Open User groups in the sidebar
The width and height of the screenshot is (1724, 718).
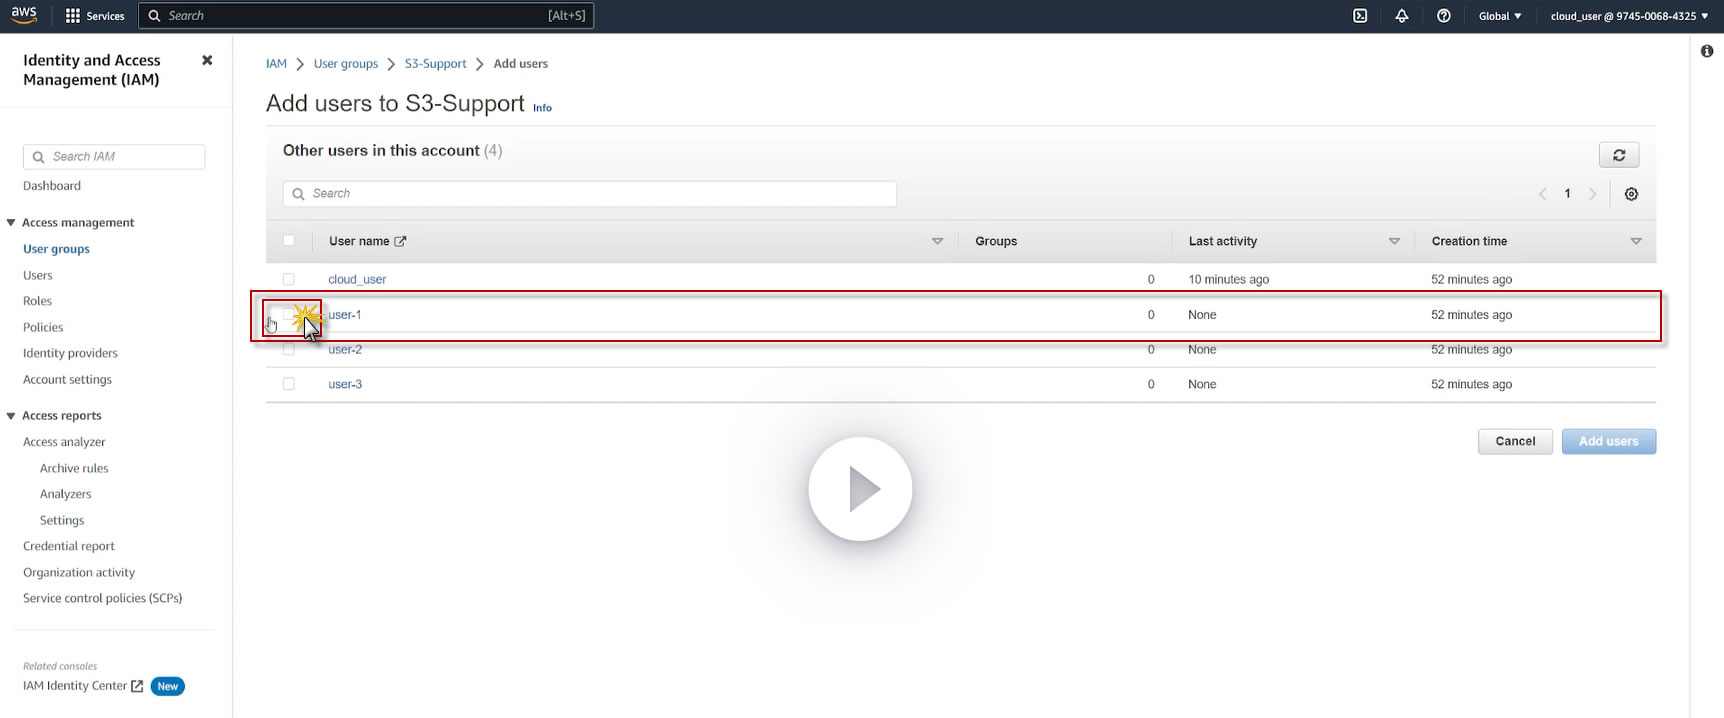coord(56,249)
